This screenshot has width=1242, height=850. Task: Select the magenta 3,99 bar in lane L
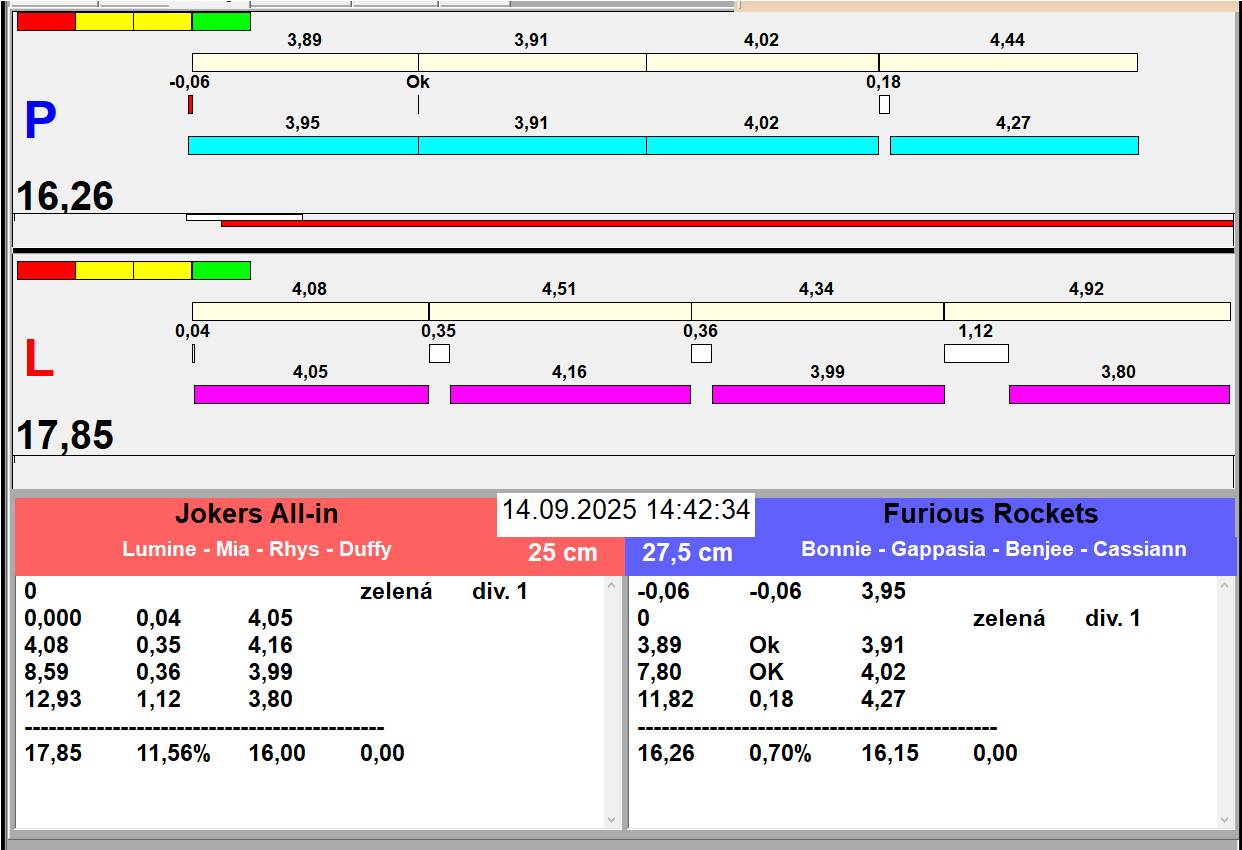click(828, 394)
